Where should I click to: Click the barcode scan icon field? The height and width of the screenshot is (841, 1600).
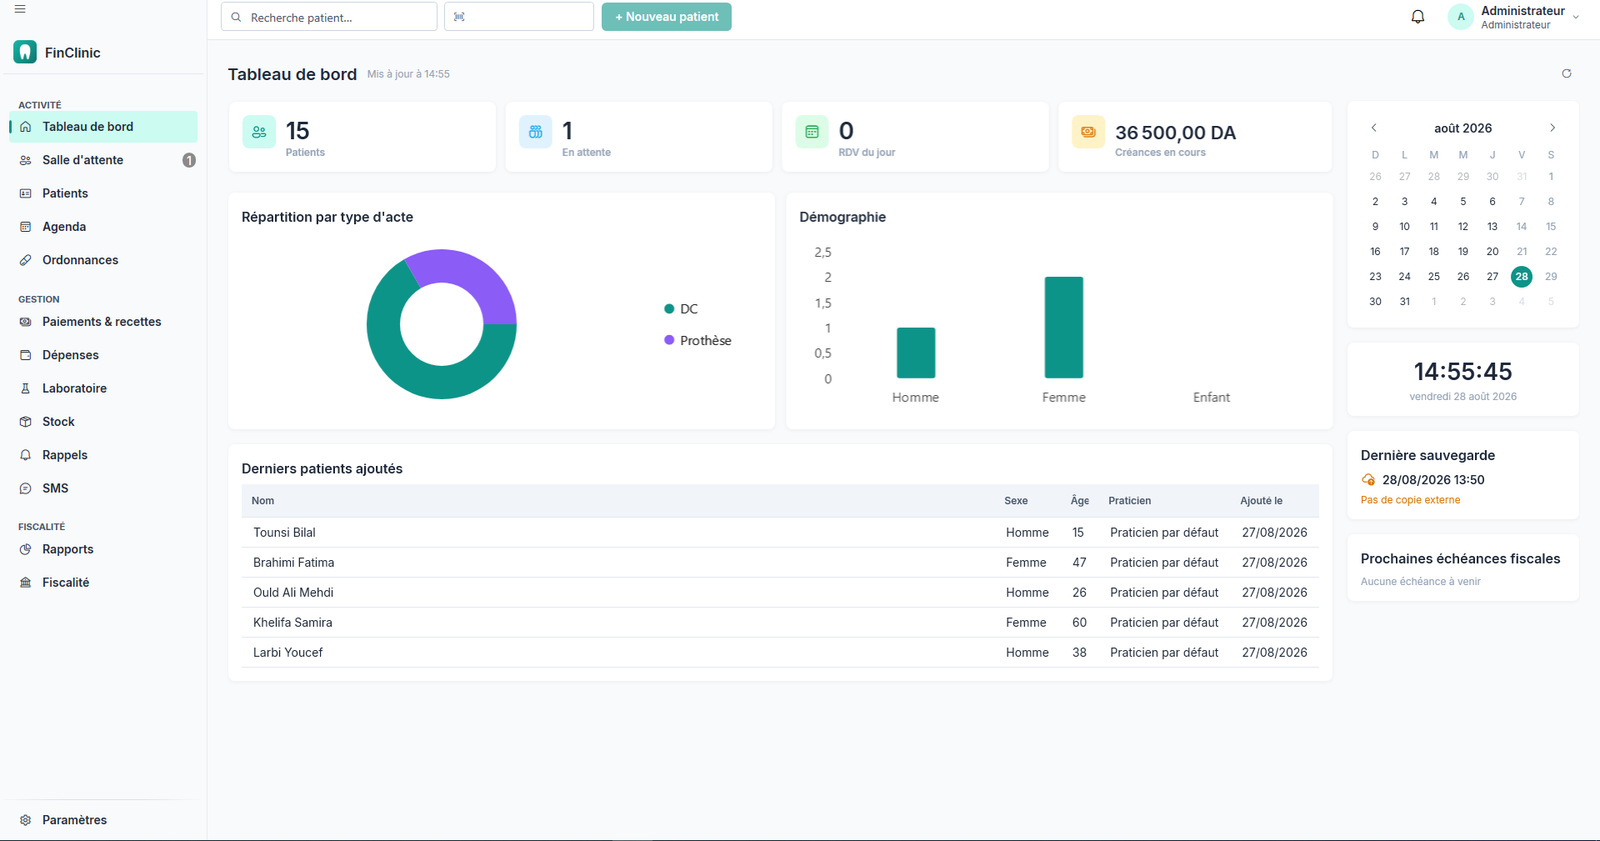tap(519, 17)
